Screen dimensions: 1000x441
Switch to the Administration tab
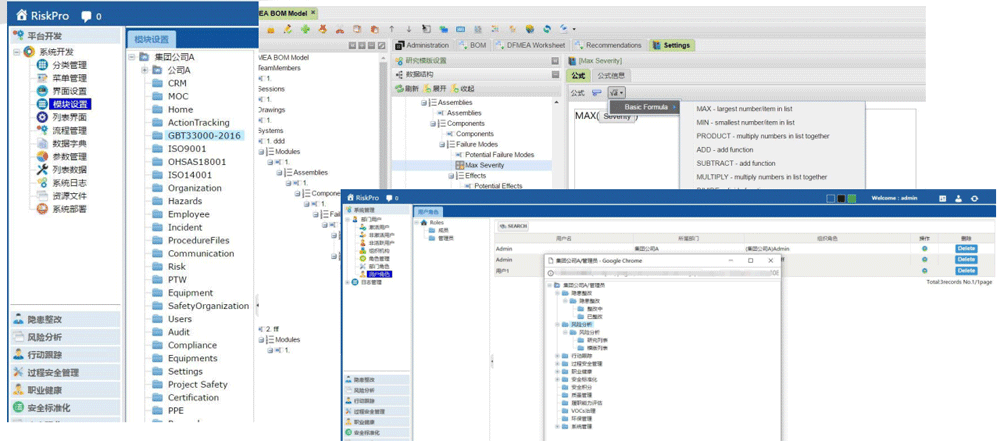(x=422, y=45)
